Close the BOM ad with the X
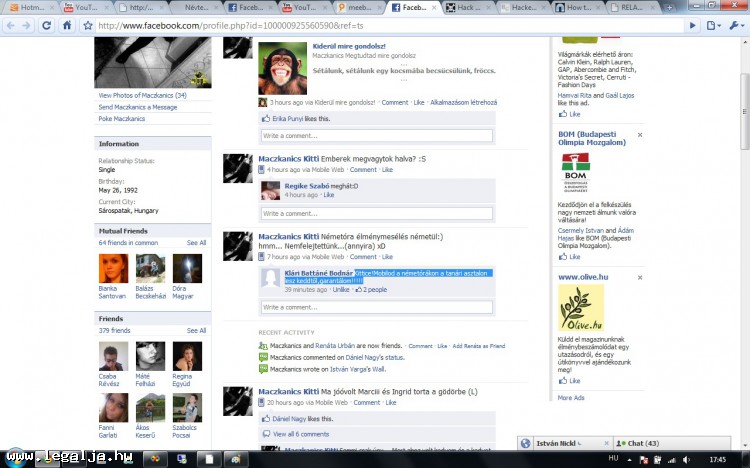The image size is (750, 468). (640, 135)
